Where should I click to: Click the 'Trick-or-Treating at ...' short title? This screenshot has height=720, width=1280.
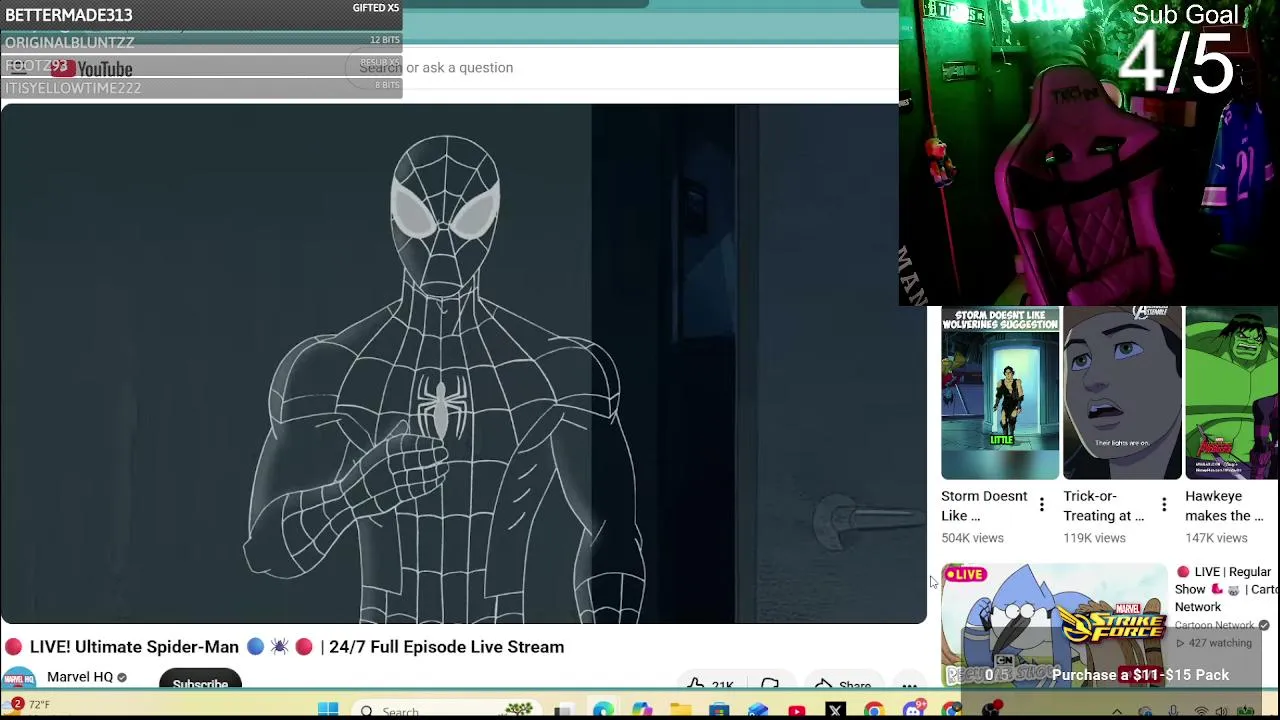(1104, 506)
